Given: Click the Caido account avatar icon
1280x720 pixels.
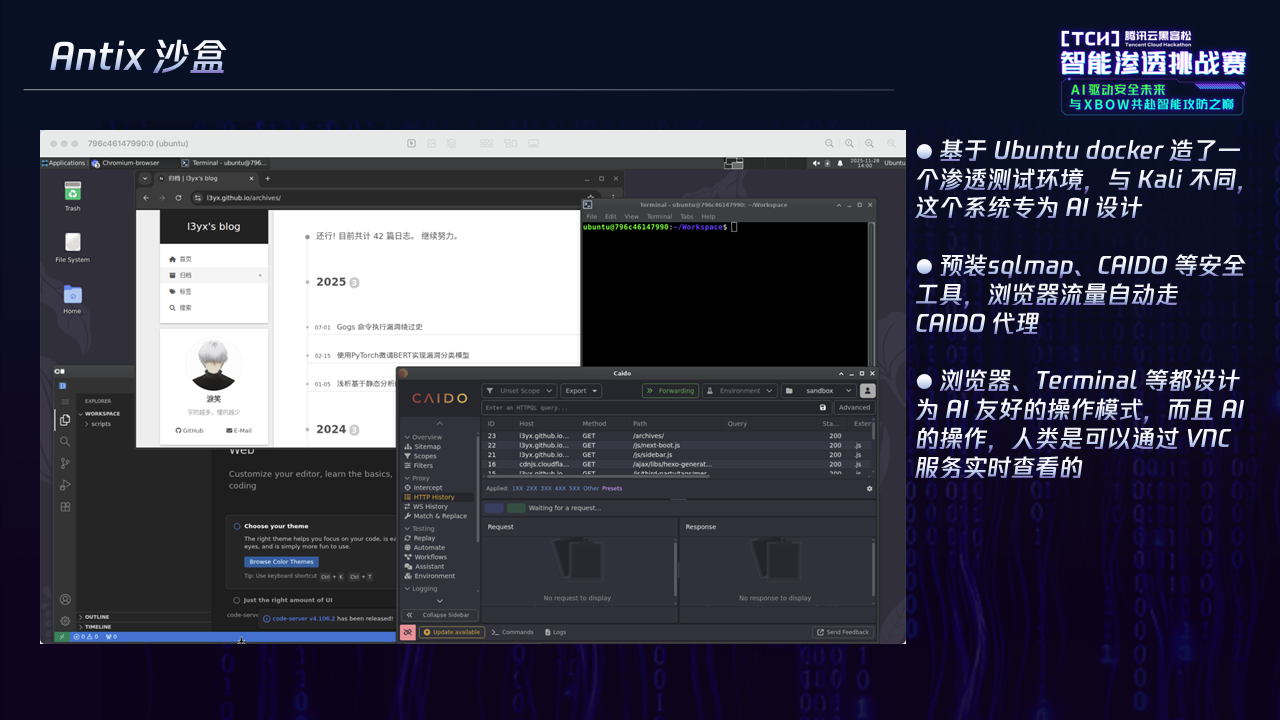Looking at the screenshot, I should point(867,391).
